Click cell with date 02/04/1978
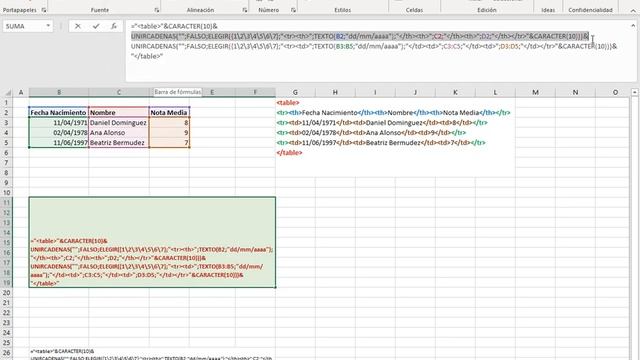Screen dimensions: 640x360 (59, 133)
